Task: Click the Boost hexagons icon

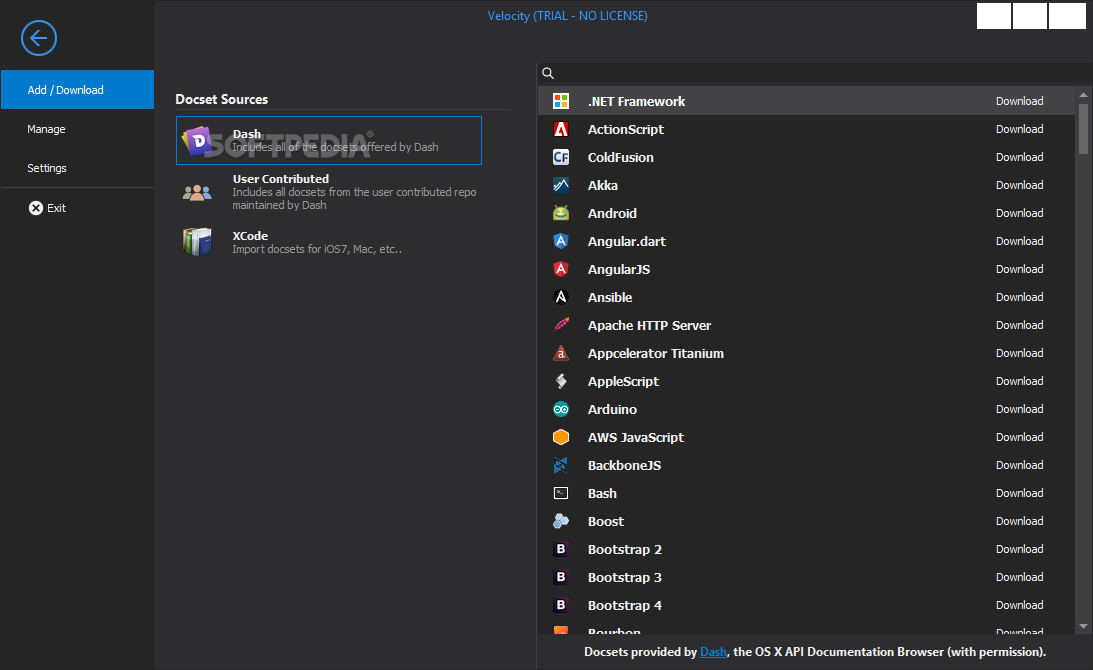Action: click(560, 521)
